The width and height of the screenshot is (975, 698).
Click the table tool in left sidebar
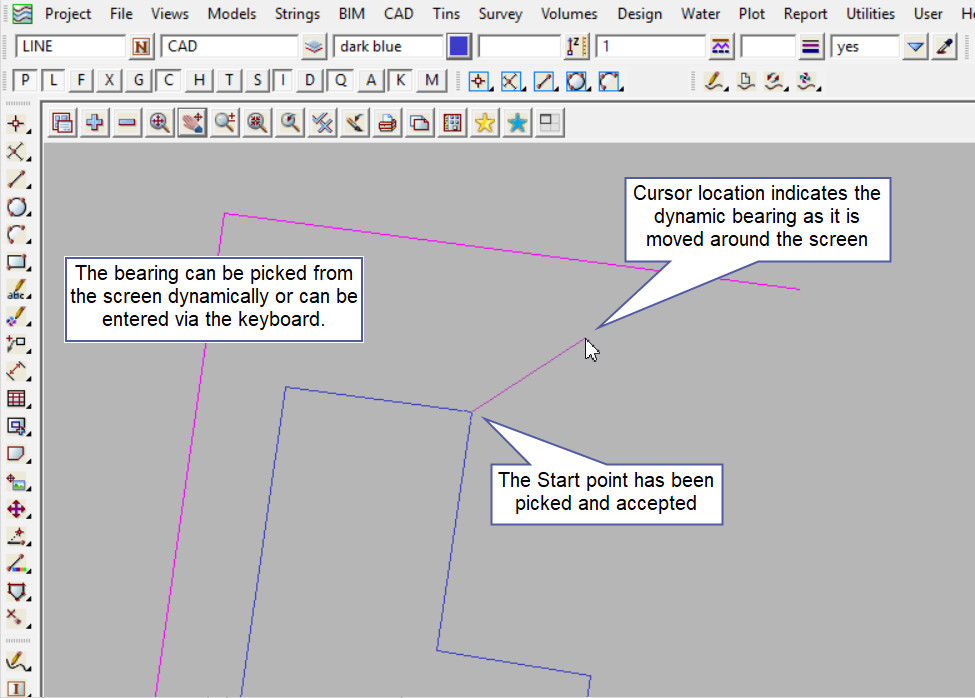pos(17,399)
